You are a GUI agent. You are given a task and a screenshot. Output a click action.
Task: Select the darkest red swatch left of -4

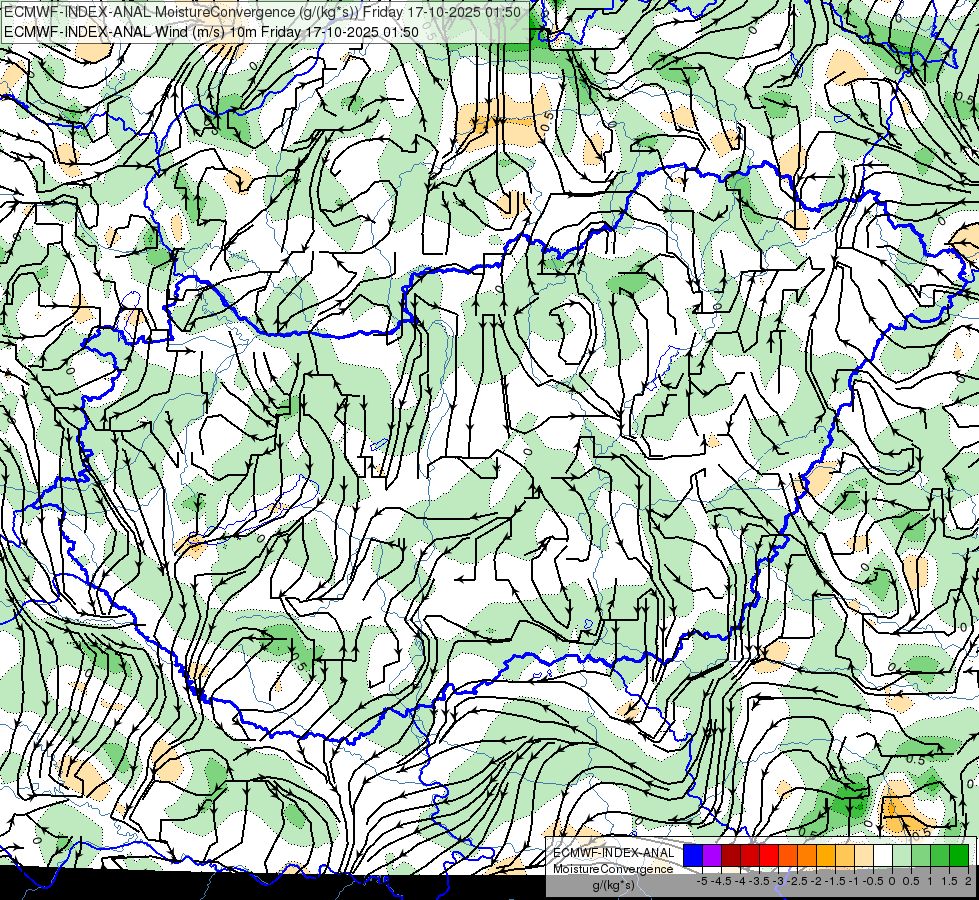(731, 855)
